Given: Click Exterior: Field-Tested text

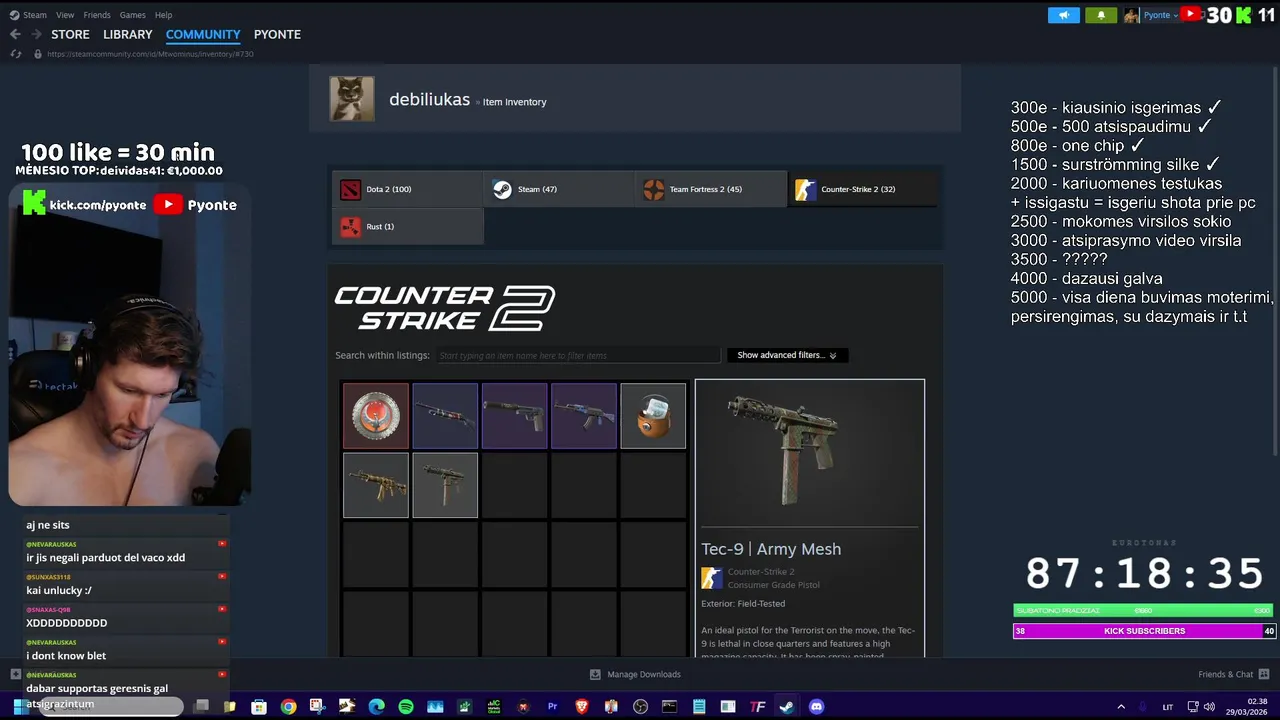Looking at the screenshot, I should (743, 604).
